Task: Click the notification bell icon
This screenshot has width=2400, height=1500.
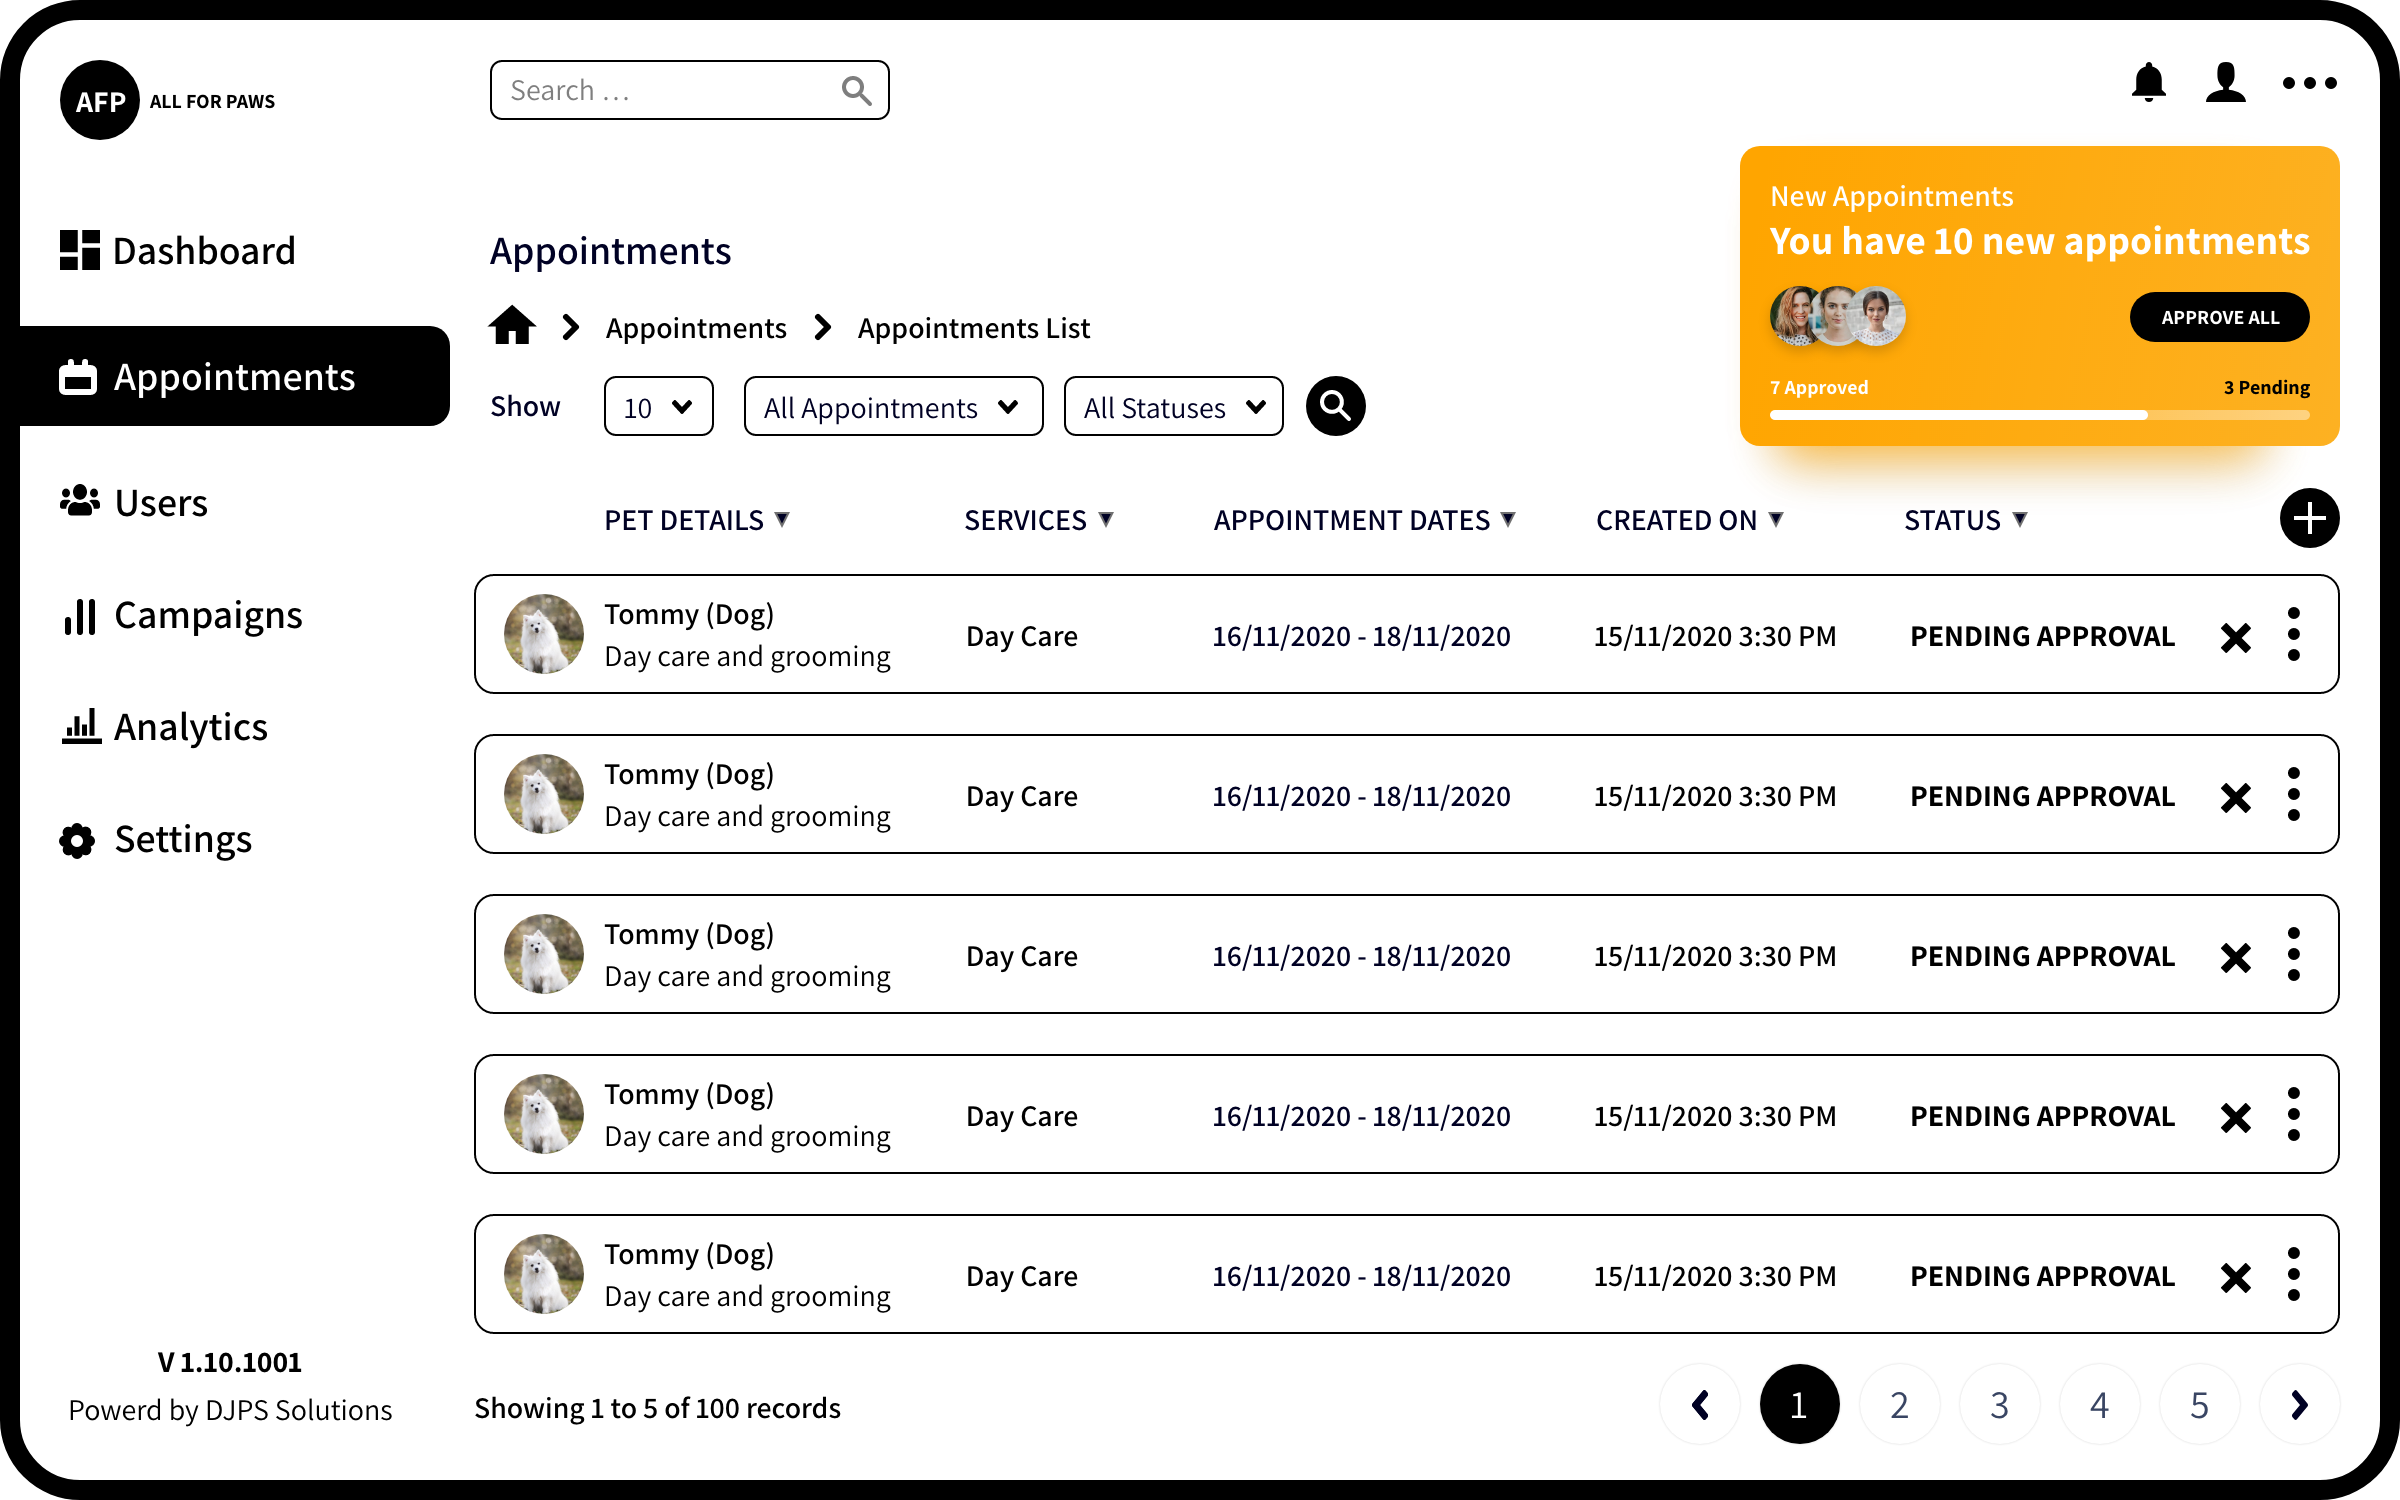Action: click(x=2148, y=82)
